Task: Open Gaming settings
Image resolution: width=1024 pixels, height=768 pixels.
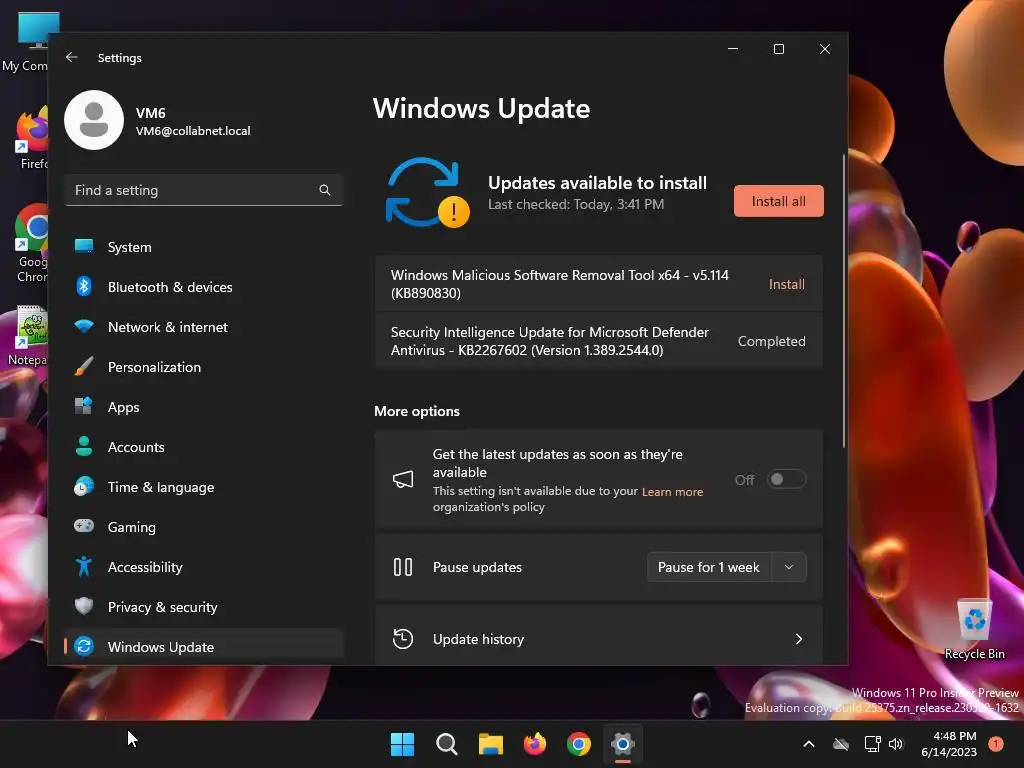Action: point(204,526)
